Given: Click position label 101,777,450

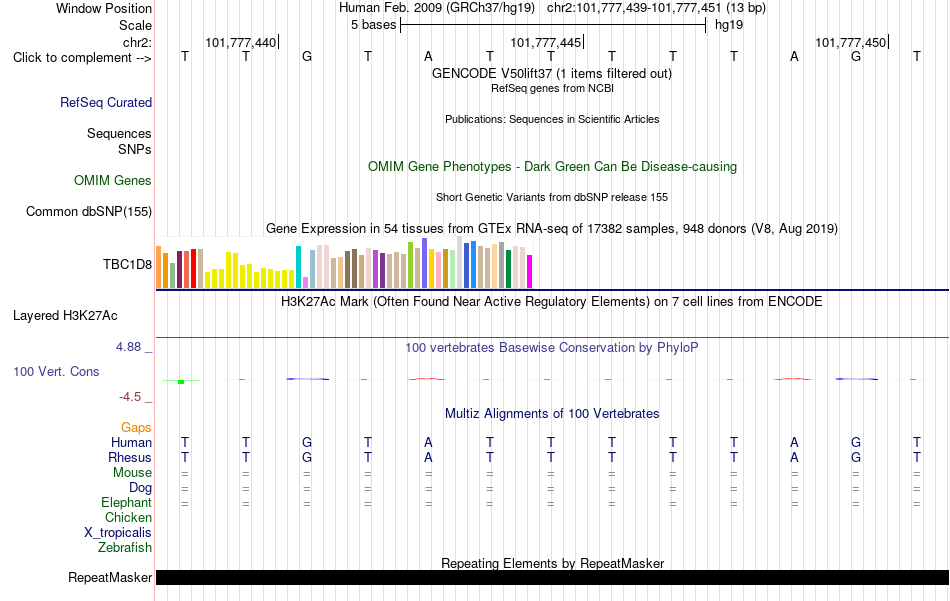Looking at the screenshot, I should coord(851,42).
